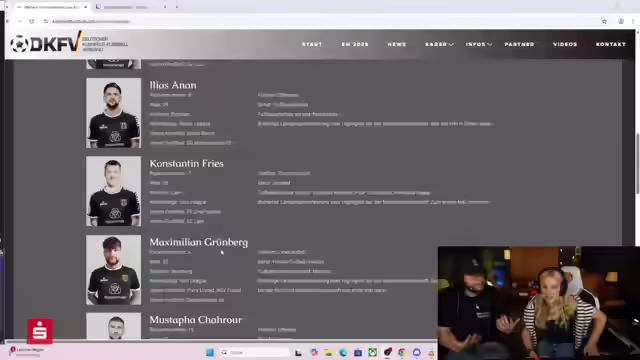
Task: Close the active DKFV browser tab
Action: tap(85, 7)
